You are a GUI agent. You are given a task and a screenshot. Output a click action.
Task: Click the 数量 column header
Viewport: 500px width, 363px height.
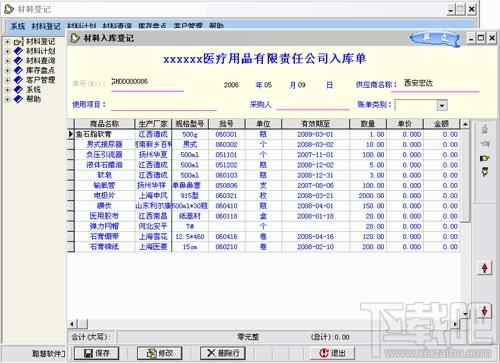click(x=368, y=124)
